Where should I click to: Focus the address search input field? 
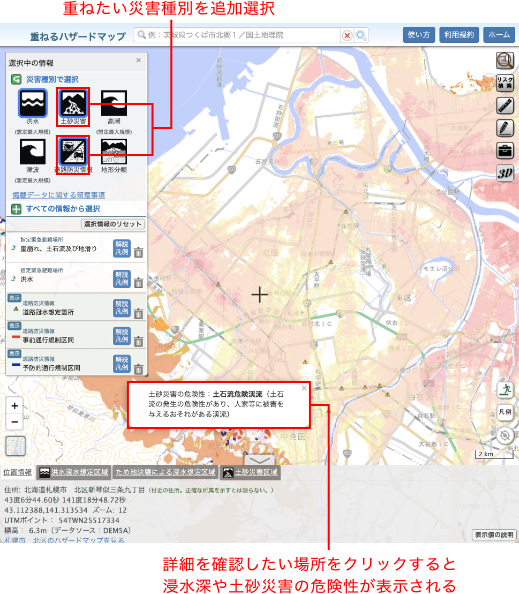pos(237,35)
